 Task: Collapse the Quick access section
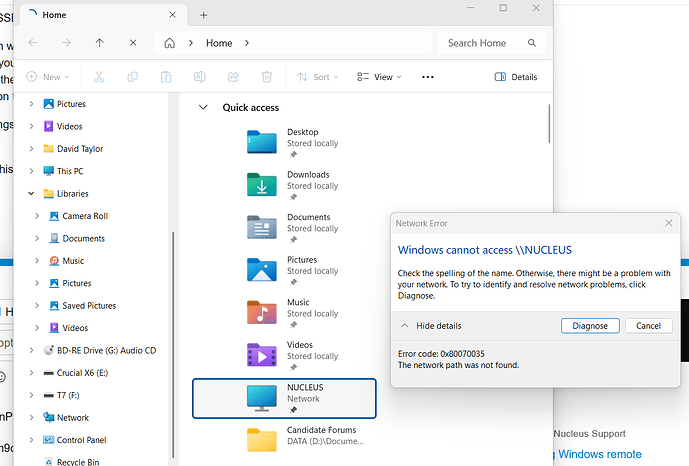(204, 107)
